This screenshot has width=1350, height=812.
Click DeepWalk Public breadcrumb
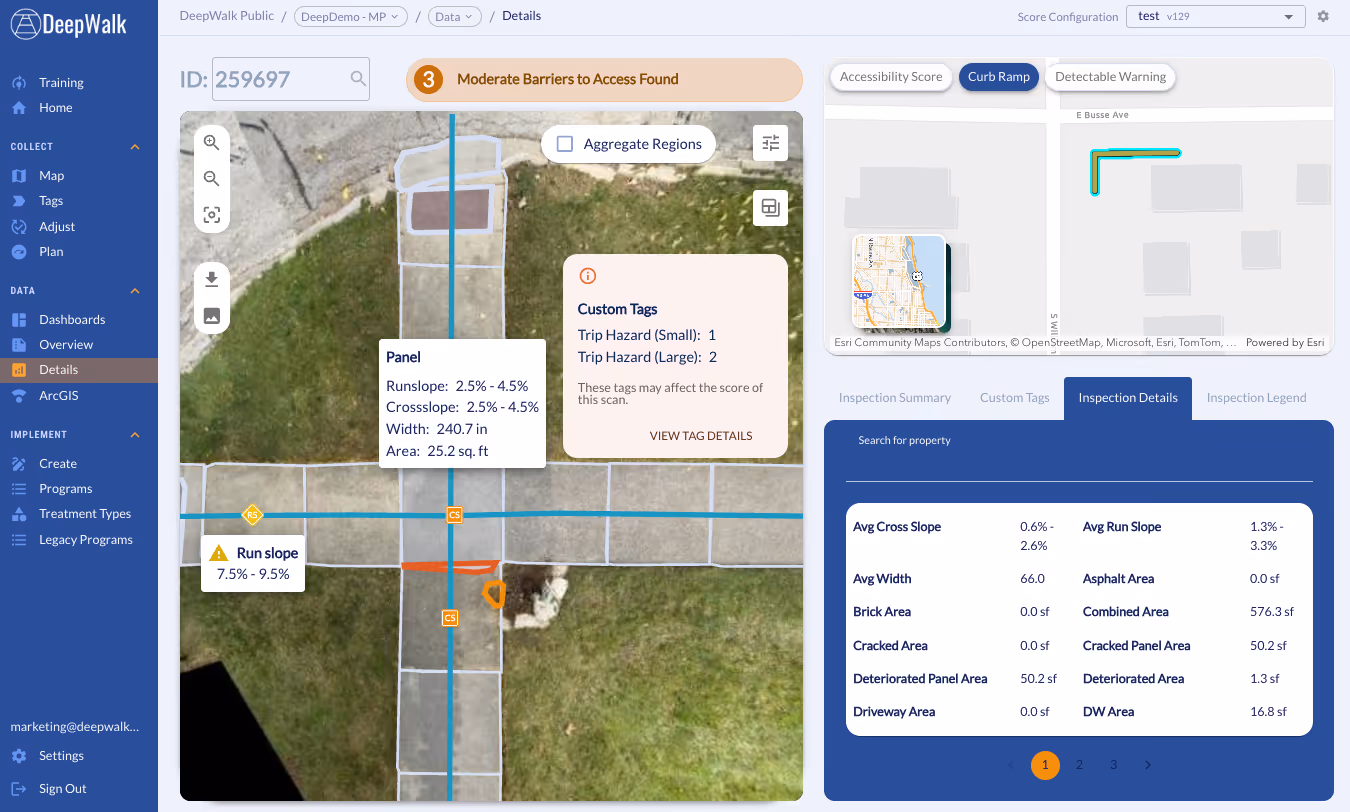[227, 16]
